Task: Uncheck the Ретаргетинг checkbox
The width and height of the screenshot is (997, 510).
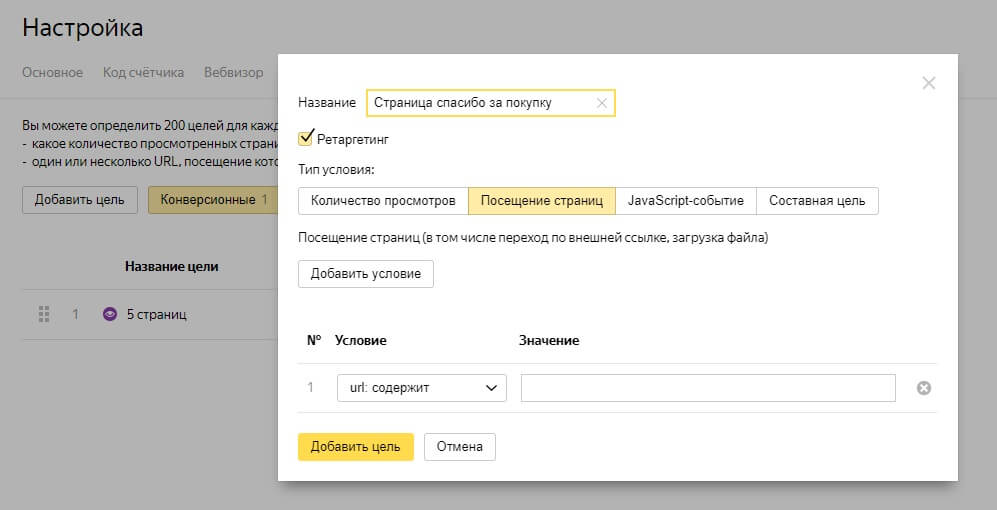Action: 305,139
